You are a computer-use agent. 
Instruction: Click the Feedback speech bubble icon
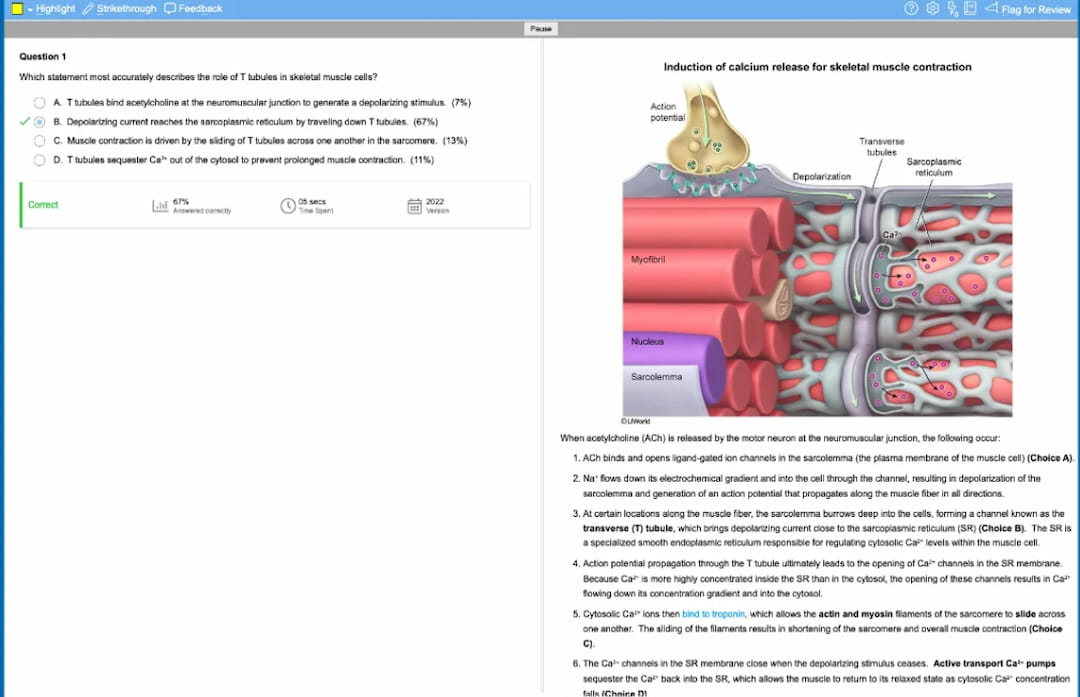pyautogui.click(x=170, y=9)
